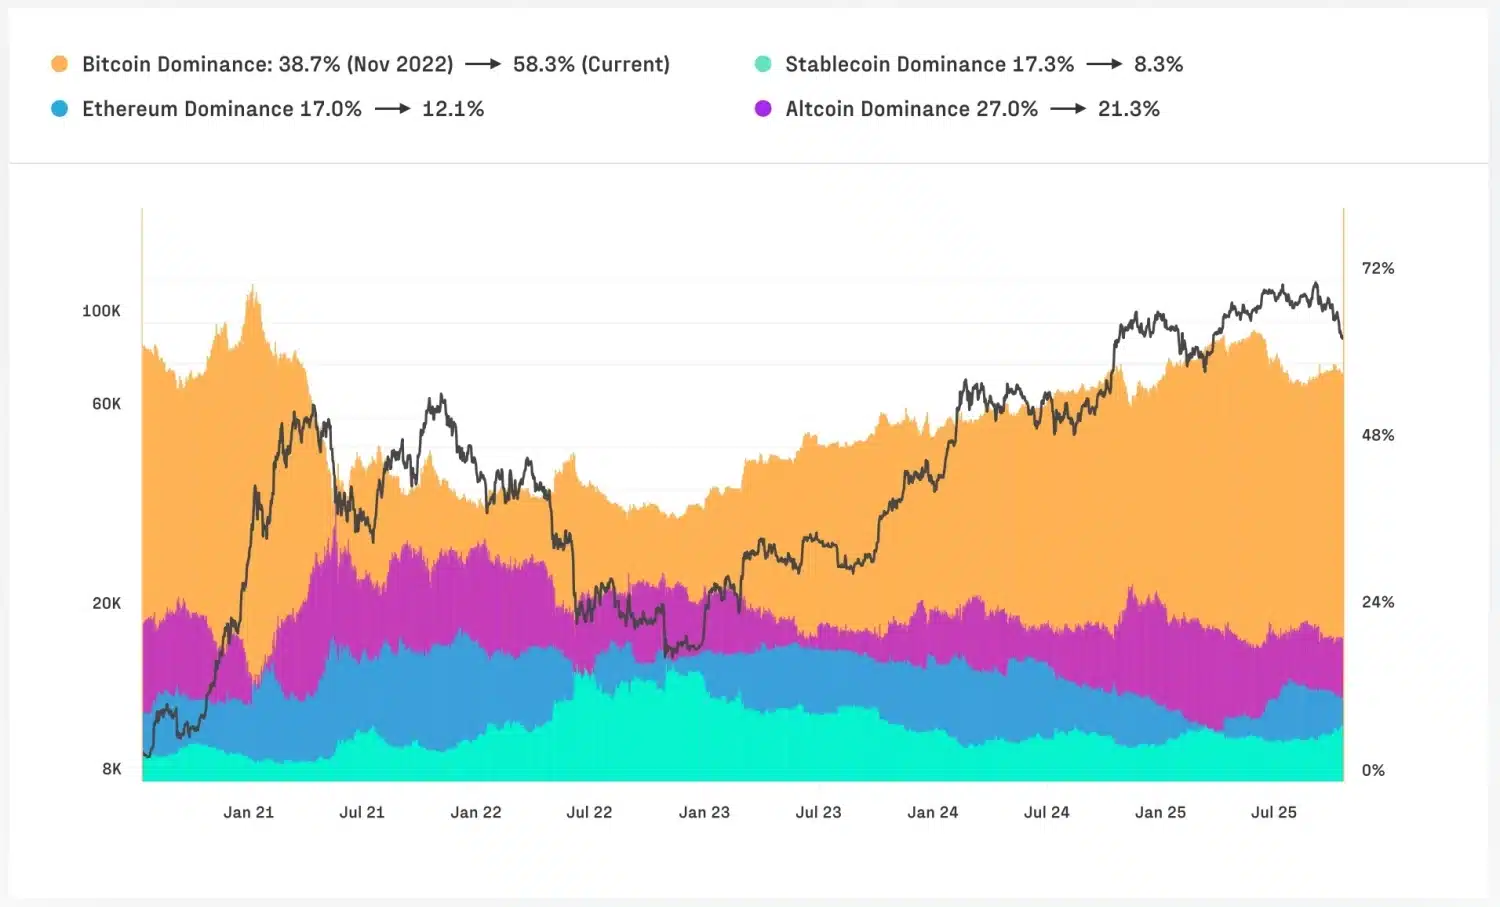Screen dimensions: 1500x907
Task: Click the 72% right axis label
Action: pos(1377,268)
